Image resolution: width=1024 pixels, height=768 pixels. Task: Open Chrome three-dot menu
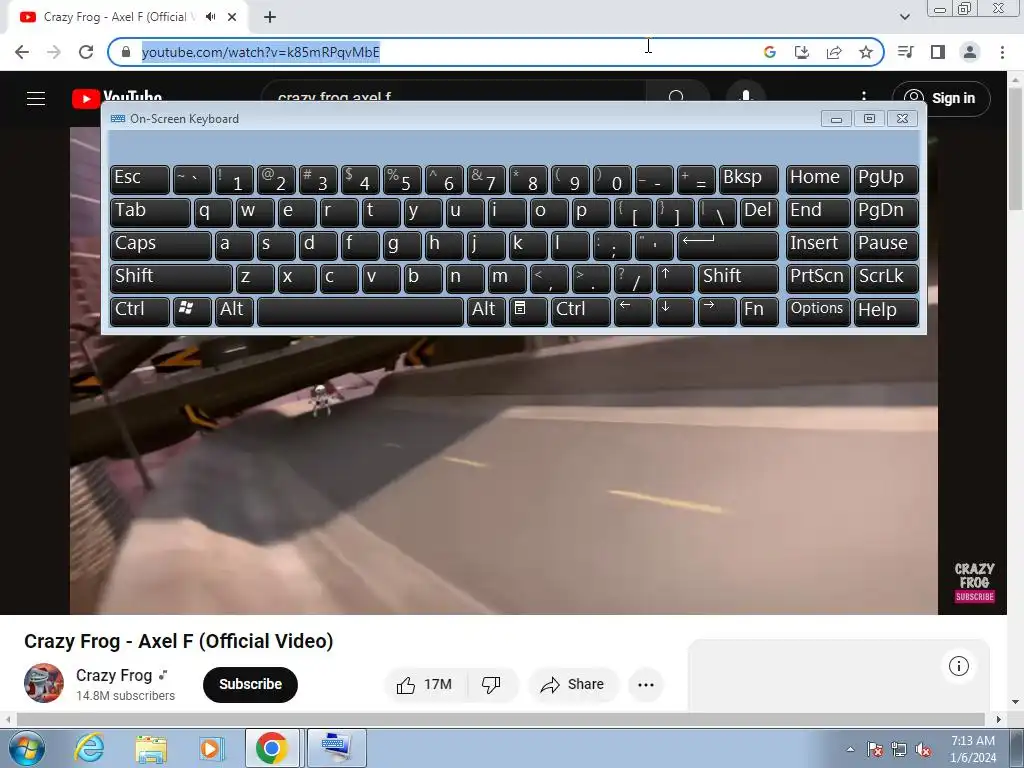[1002, 52]
